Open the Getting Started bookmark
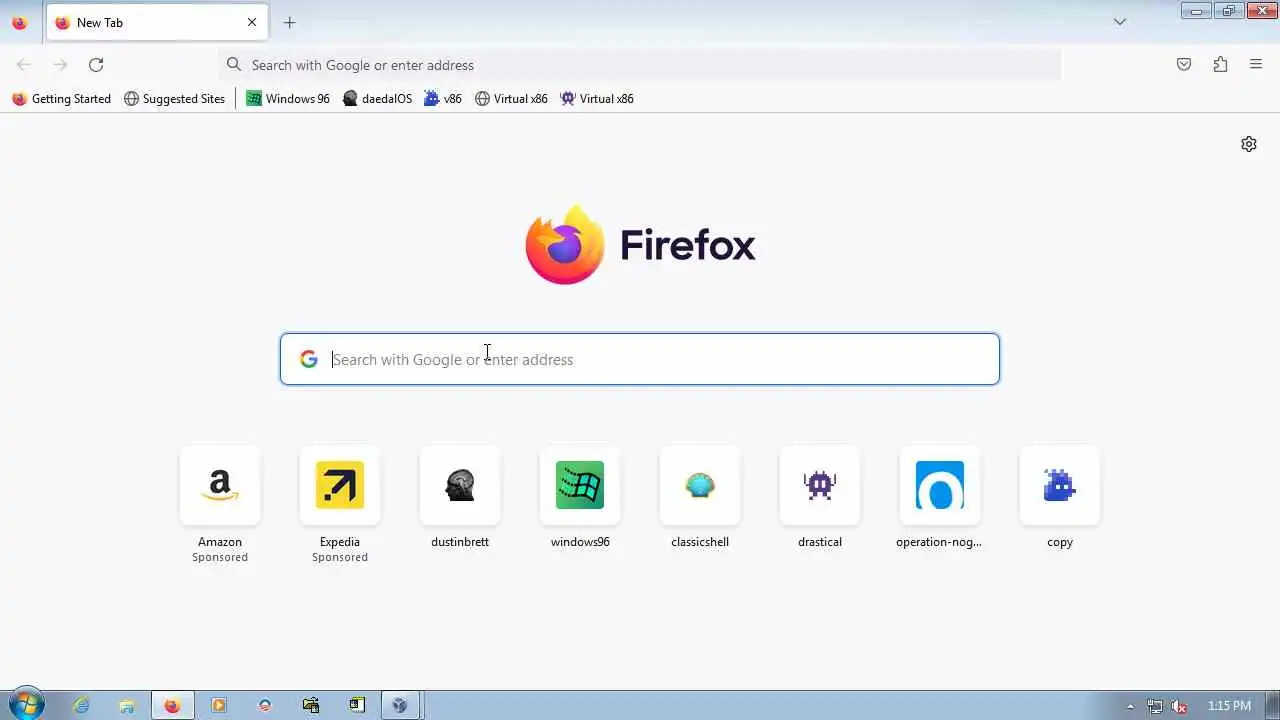The width and height of the screenshot is (1280, 720). point(61,98)
